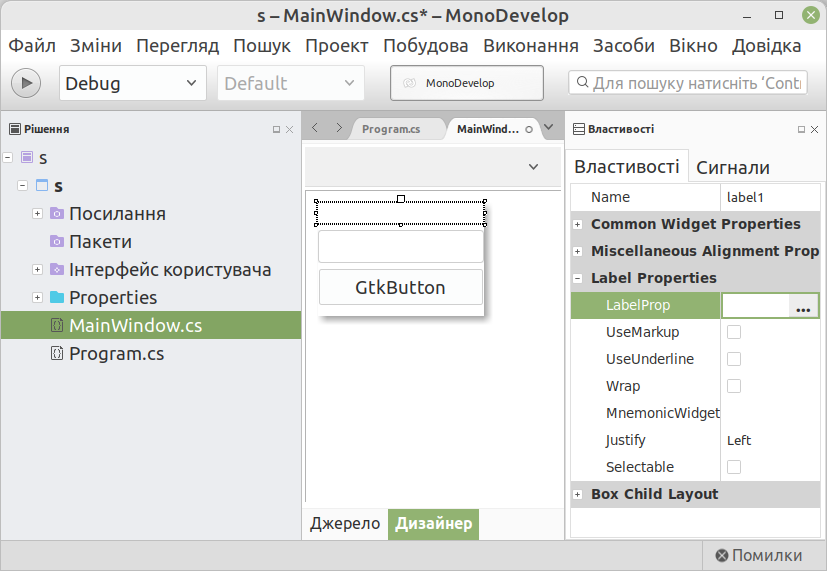Viewport: 827px width, 571px height.
Task: Click the GtkButton in the designer
Action: coord(400,288)
